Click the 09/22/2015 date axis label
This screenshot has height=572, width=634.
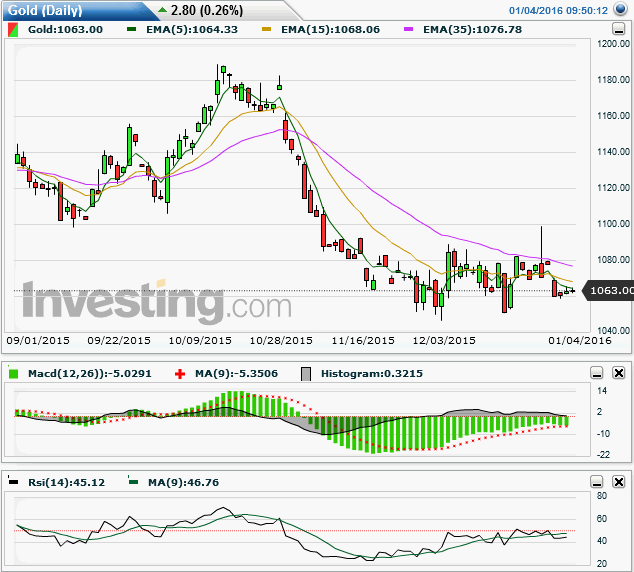(119, 341)
